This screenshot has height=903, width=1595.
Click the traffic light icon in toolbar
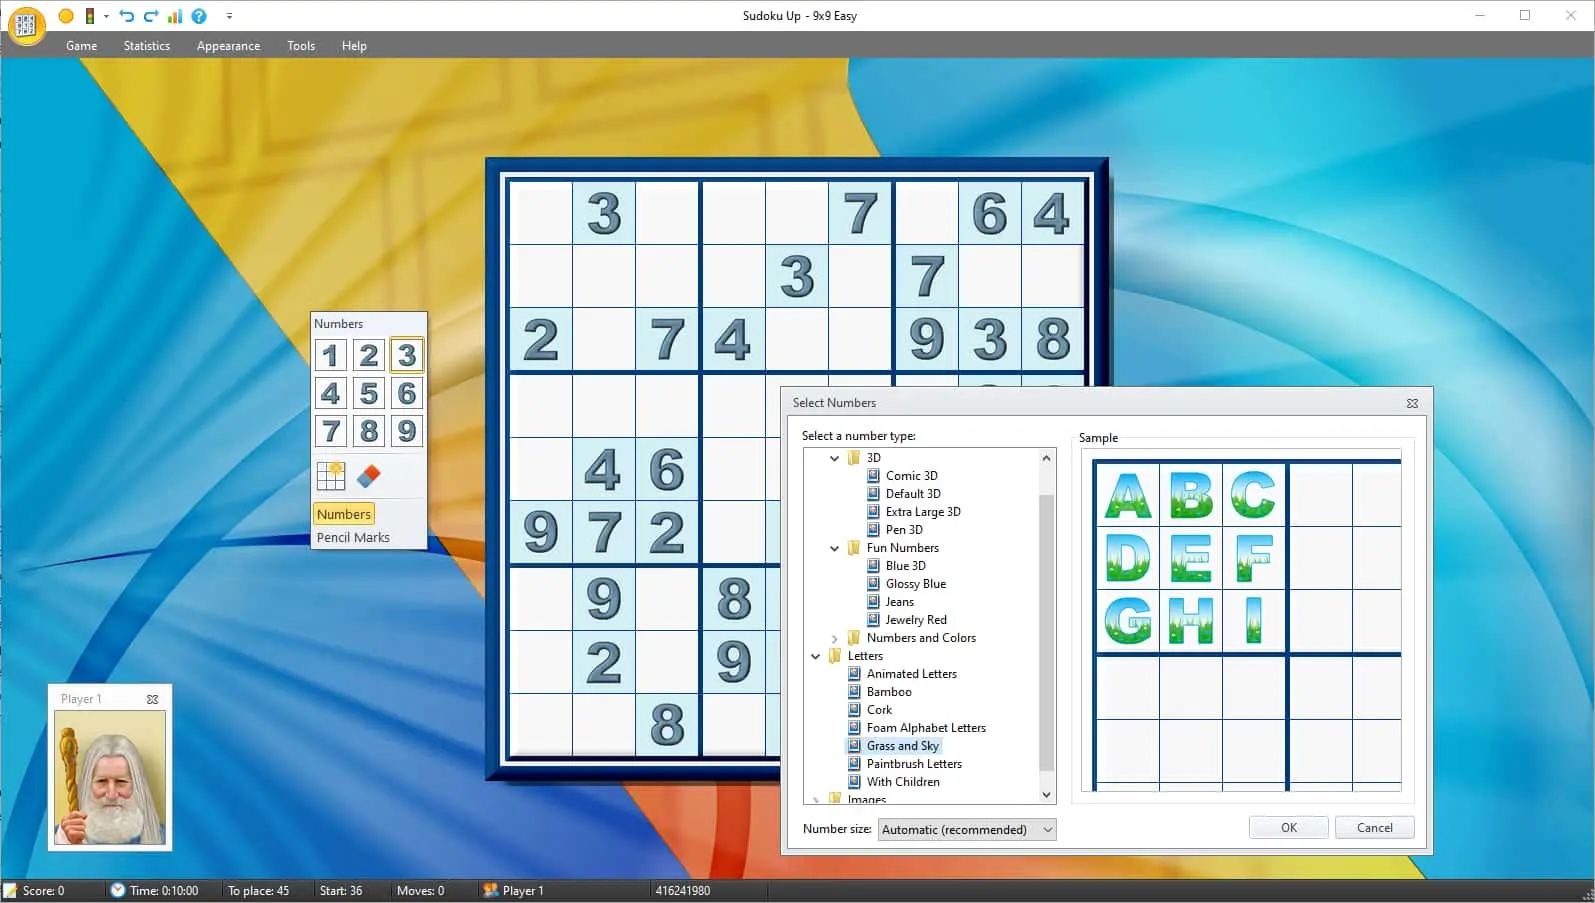[x=90, y=16]
